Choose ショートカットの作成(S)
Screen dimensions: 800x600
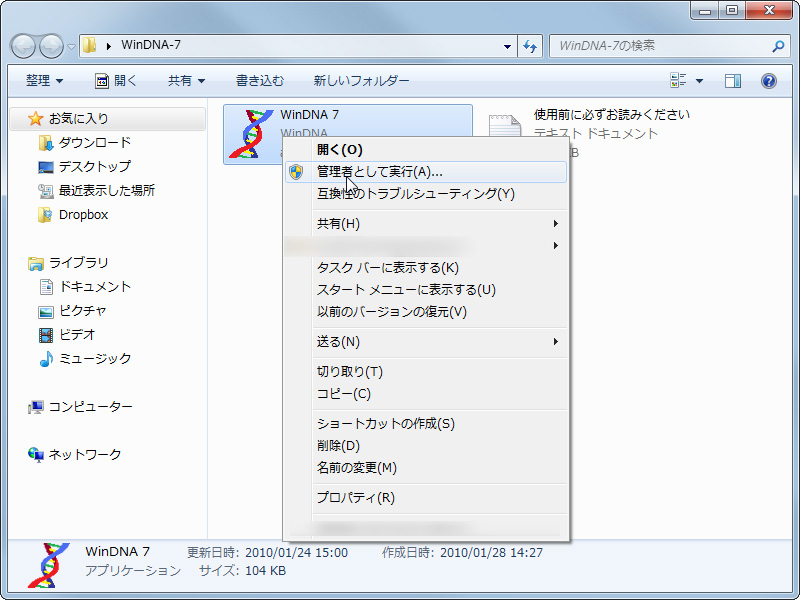click(x=426, y=423)
